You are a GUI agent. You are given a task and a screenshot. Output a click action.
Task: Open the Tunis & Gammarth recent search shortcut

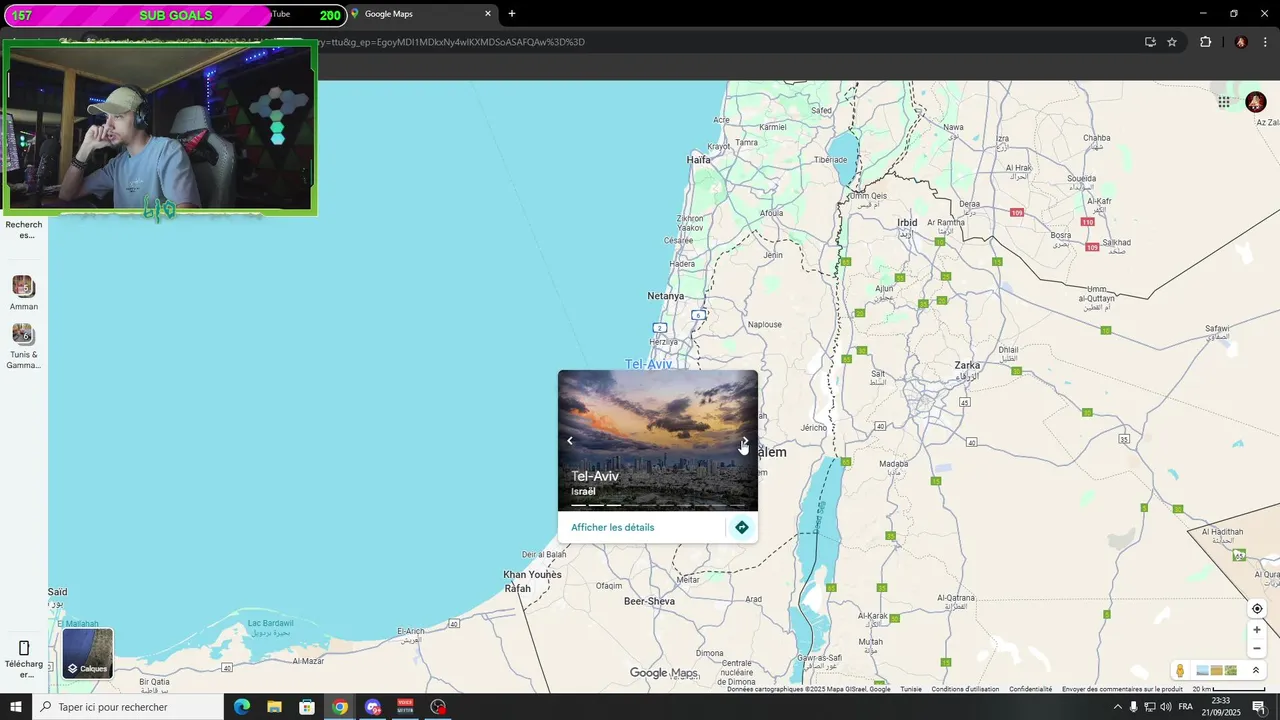tap(23, 346)
